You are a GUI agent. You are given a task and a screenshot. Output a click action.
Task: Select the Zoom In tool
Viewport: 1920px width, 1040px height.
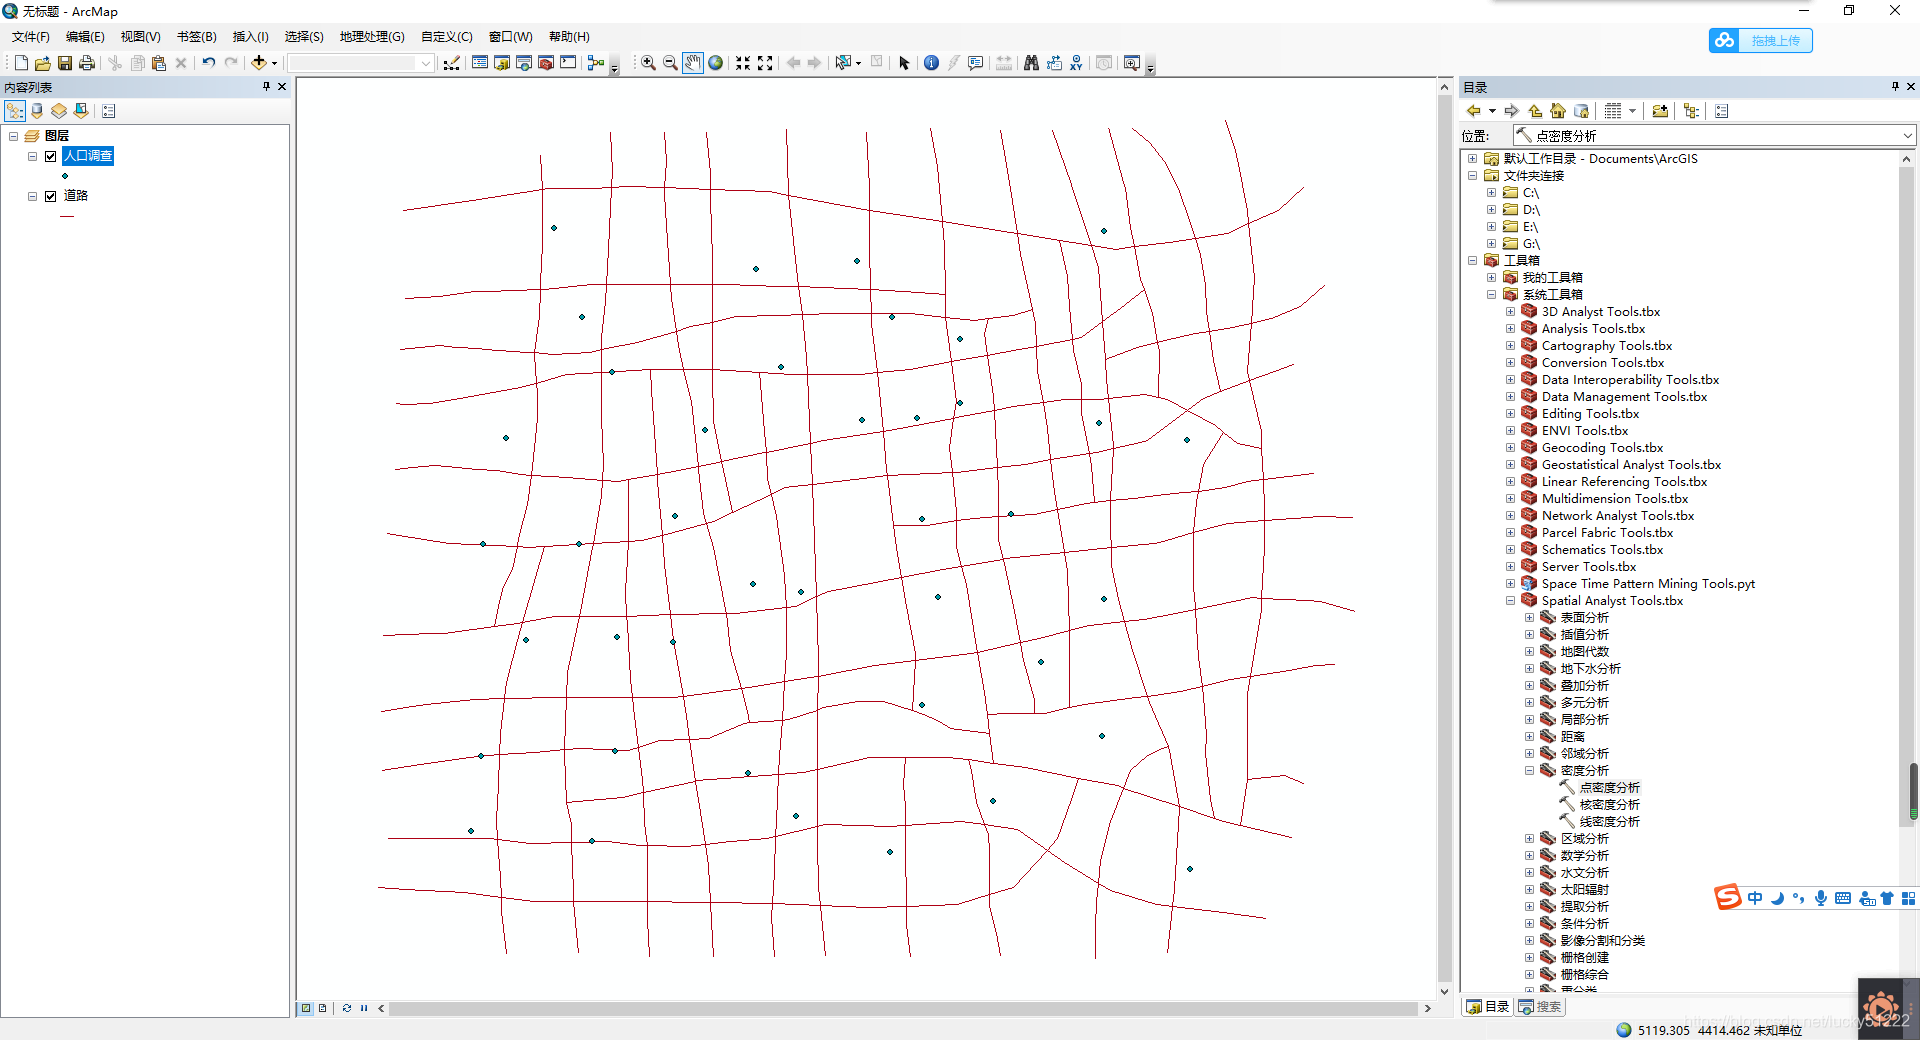(x=648, y=63)
